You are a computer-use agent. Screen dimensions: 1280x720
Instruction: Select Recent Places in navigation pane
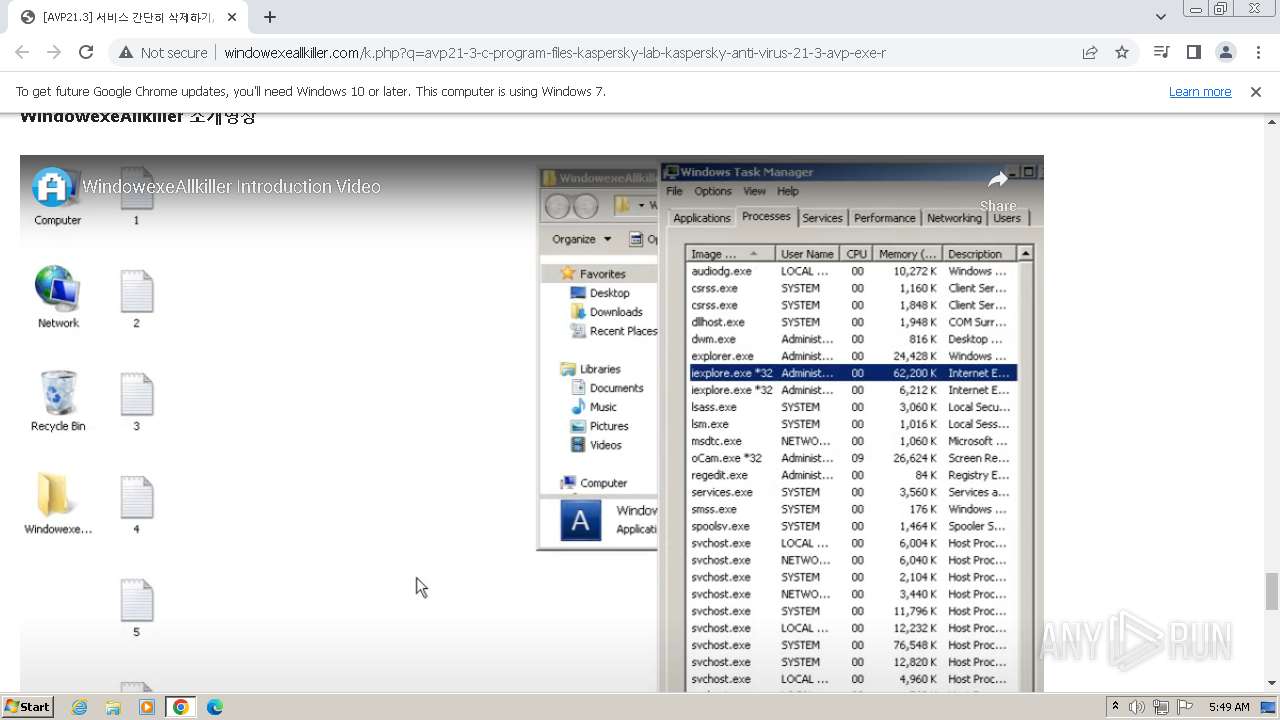click(614, 331)
